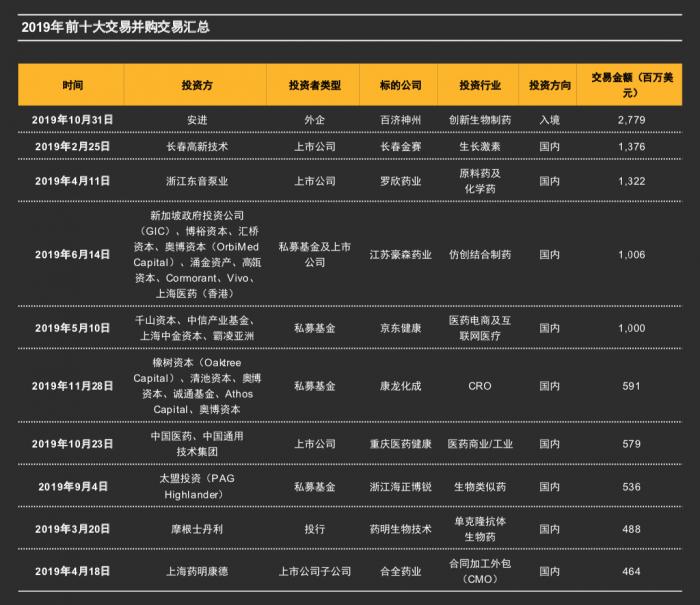Select investor 摩根士丹利
Screen dimensions: 700x605
[197, 529]
